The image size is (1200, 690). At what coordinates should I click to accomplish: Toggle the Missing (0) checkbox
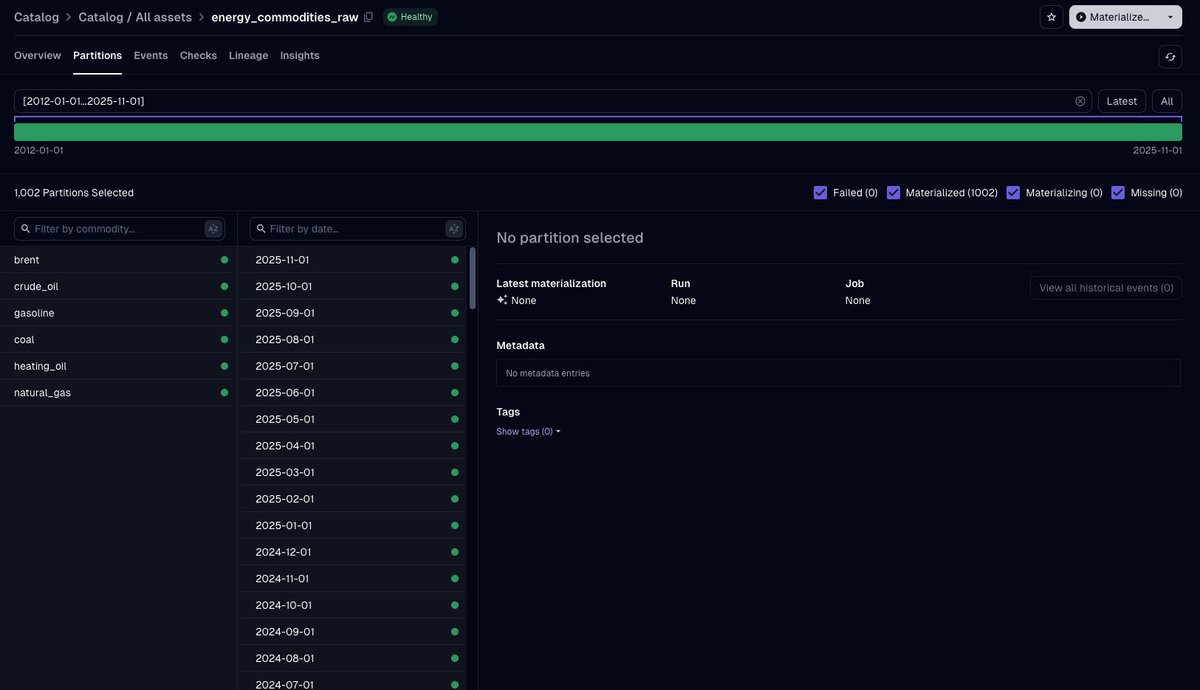point(1118,192)
